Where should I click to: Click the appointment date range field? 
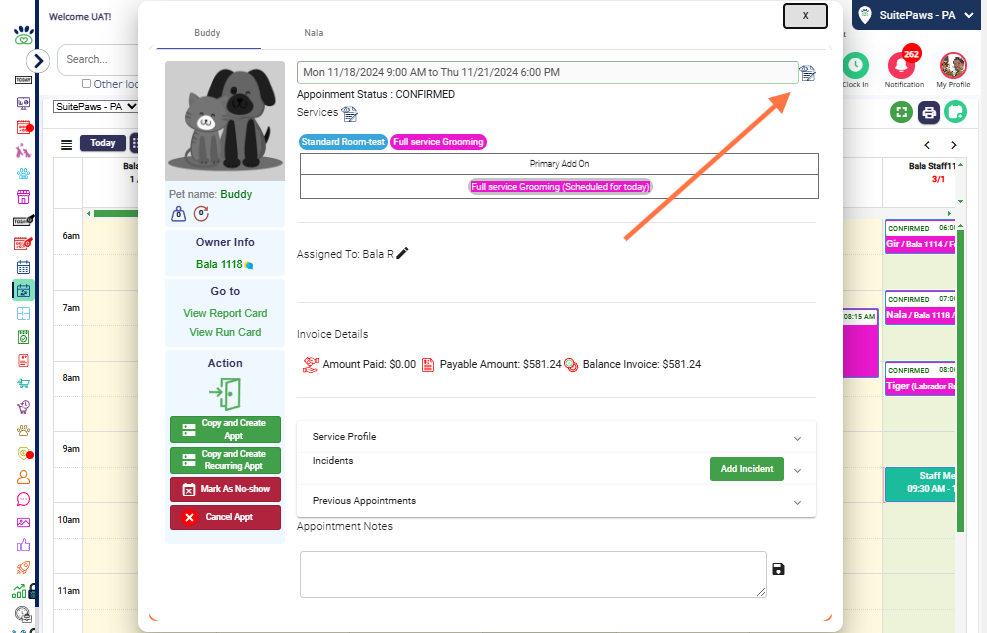[548, 72]
